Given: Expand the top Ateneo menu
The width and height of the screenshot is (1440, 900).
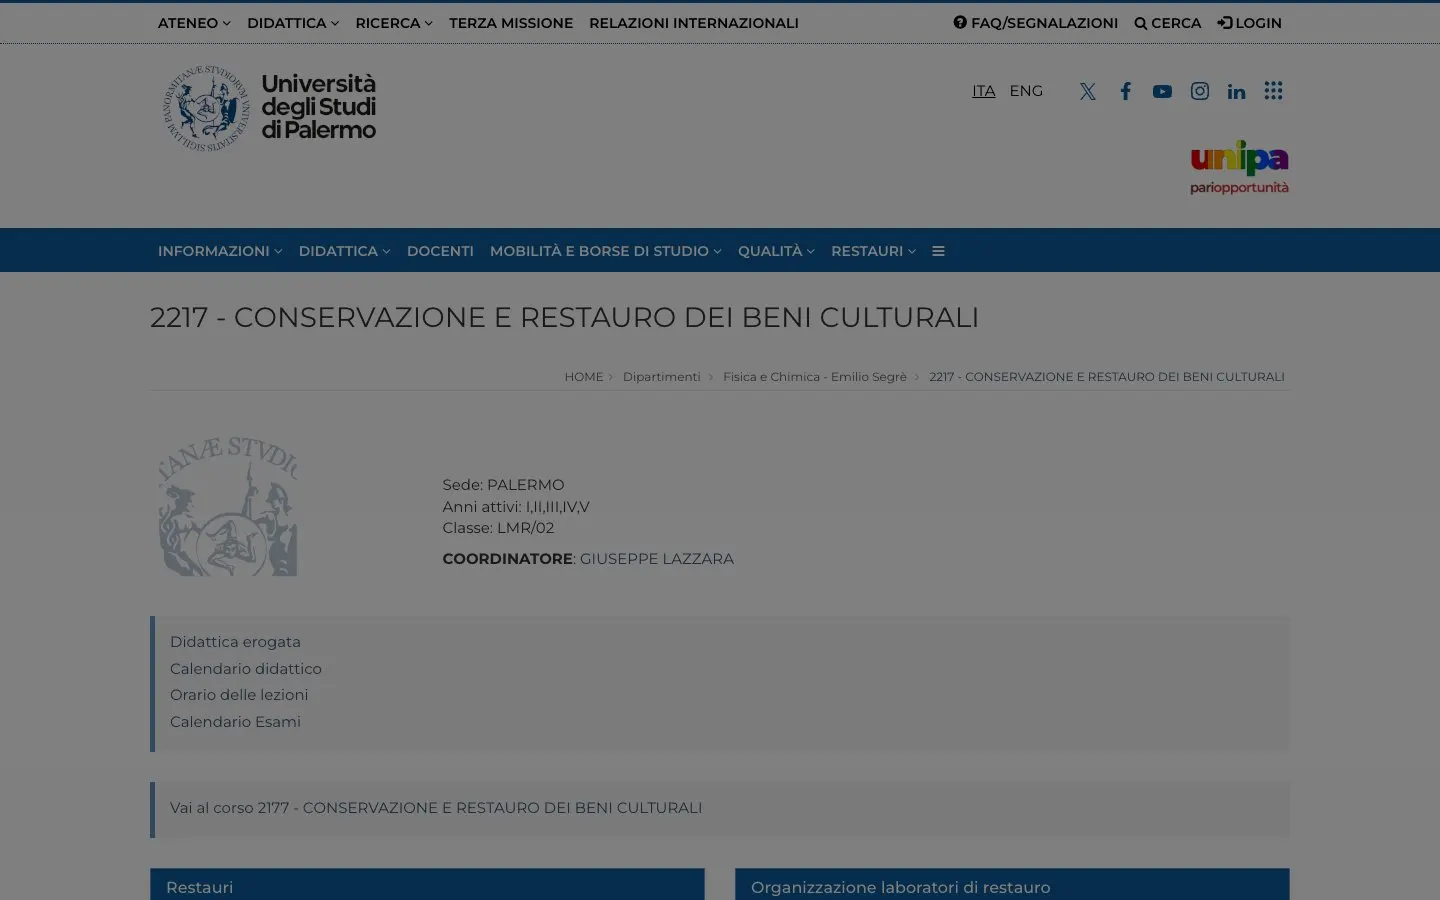Looking at the screenshot, I should pyautogui.click(x=194, y=23).
